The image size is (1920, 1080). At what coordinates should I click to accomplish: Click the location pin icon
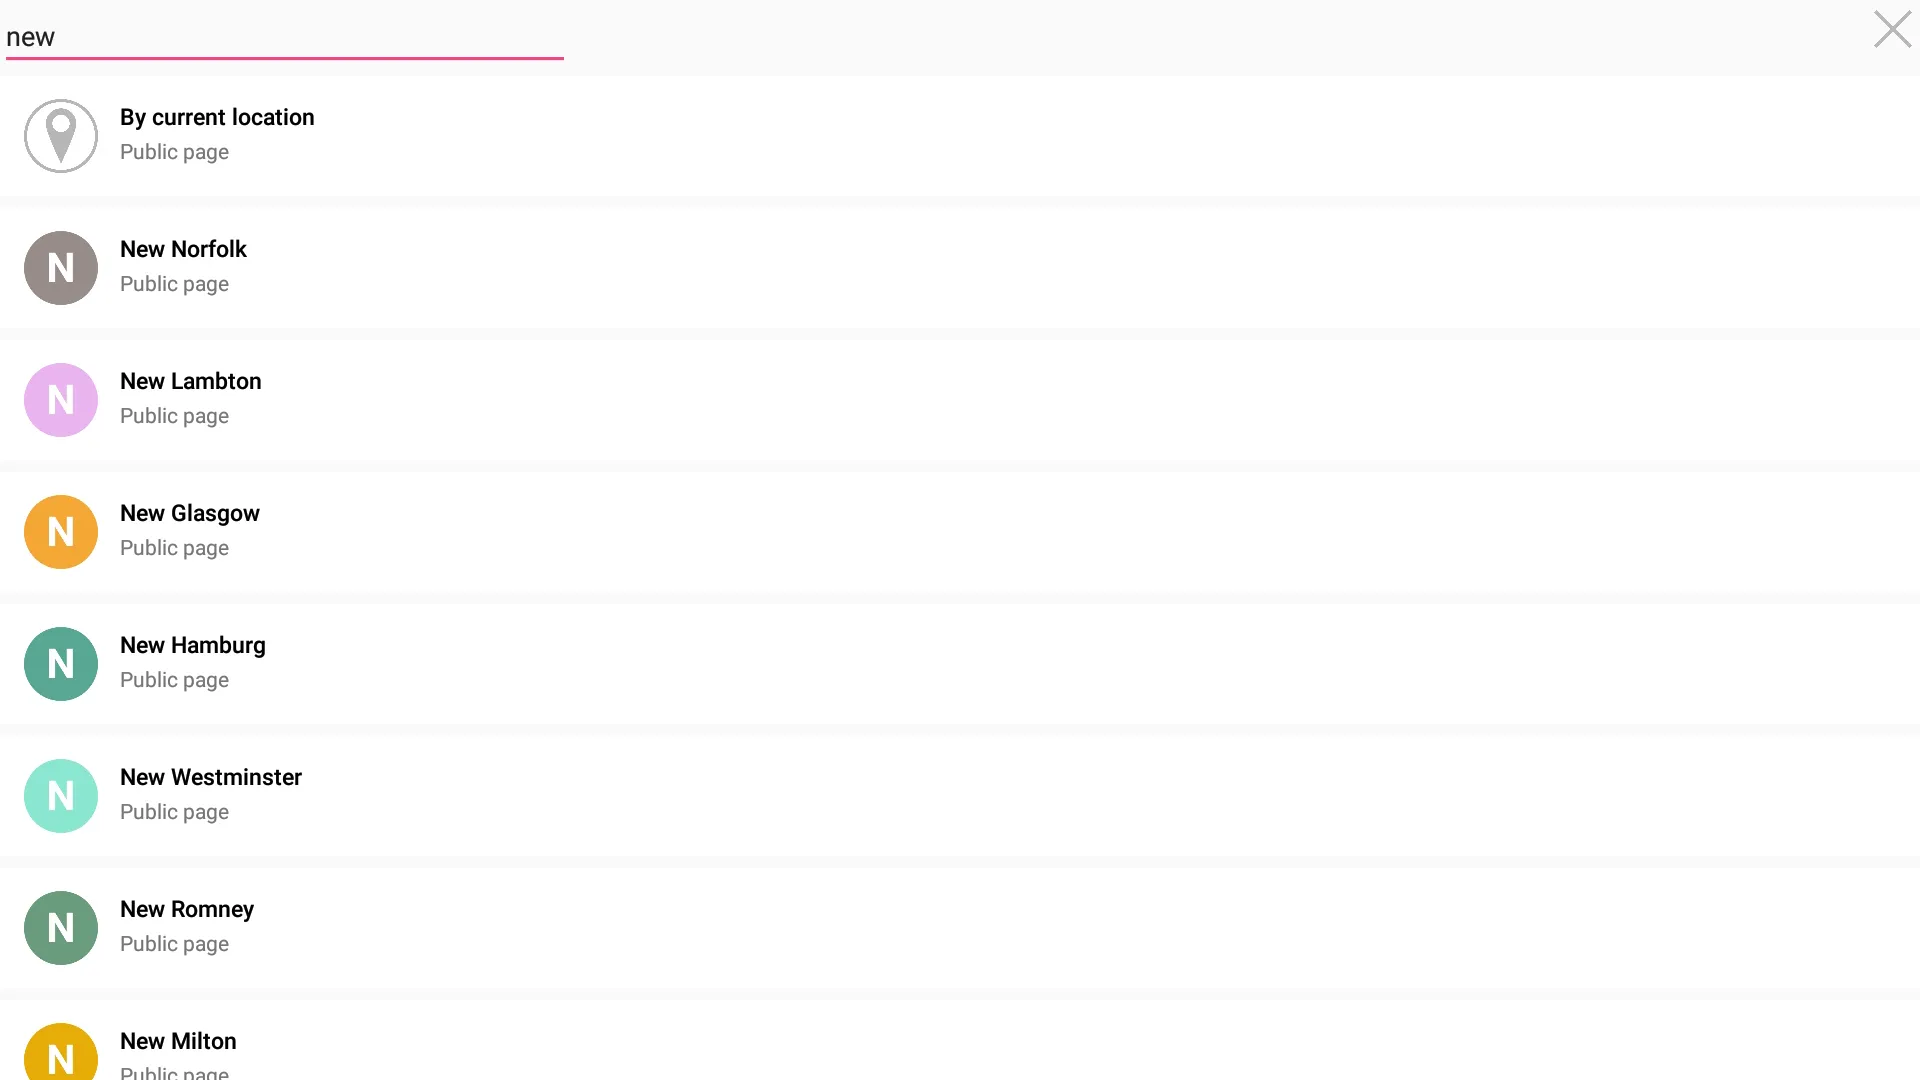[61, 136]
